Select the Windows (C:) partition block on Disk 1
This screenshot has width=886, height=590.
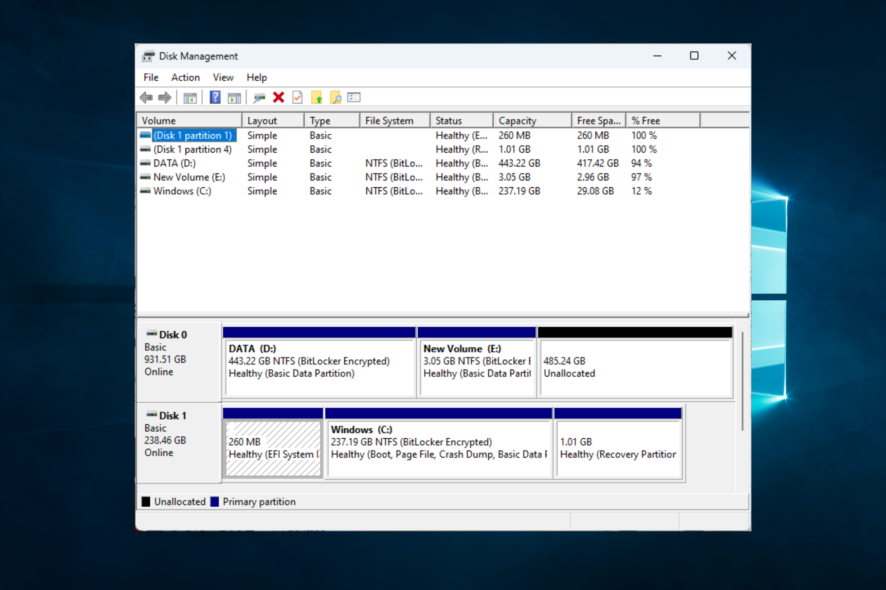(439, 444)
